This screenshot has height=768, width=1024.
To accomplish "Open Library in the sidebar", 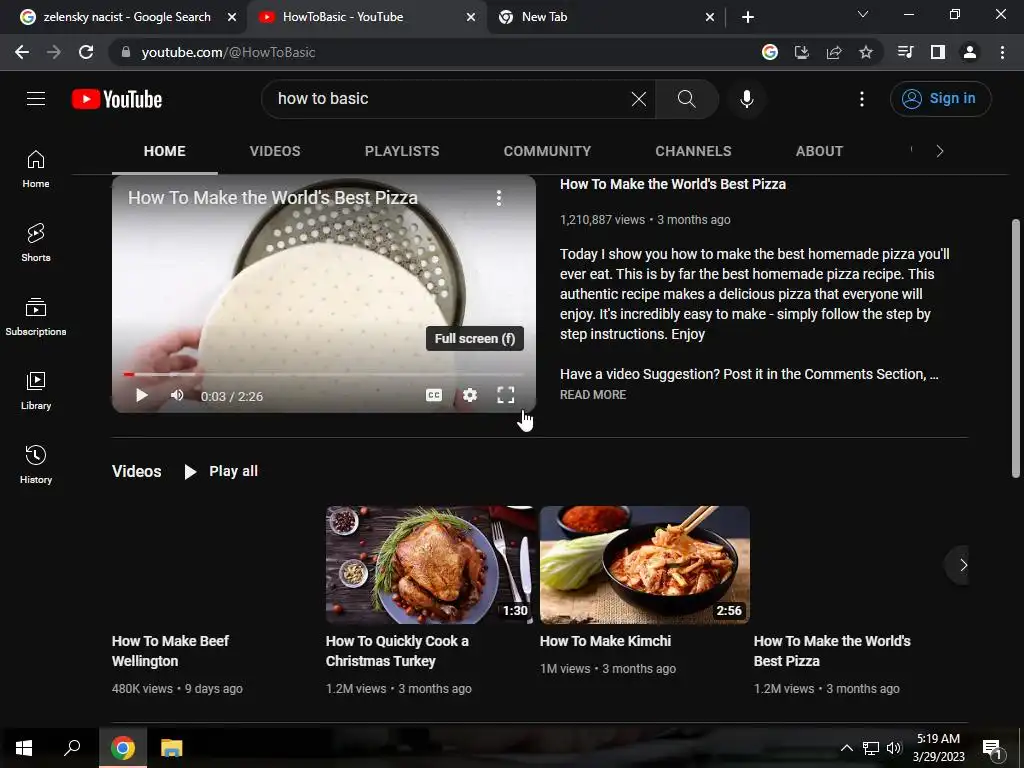I will pyautogui.click(x=36, y=391).
